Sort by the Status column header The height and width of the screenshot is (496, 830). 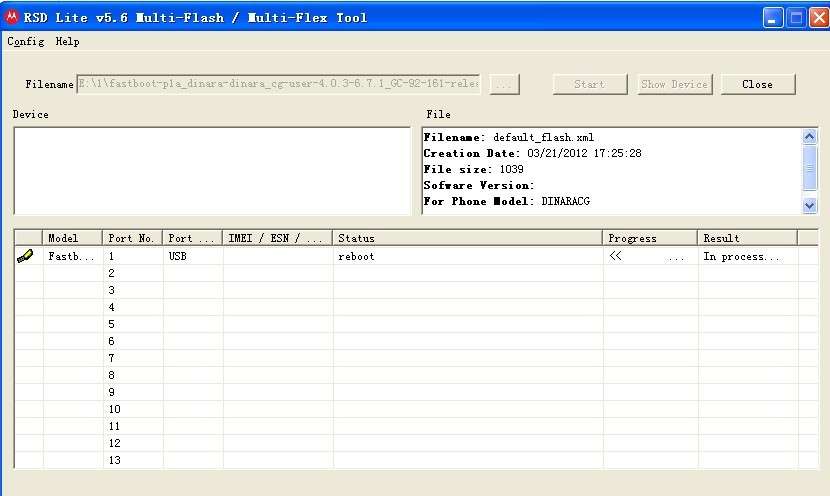coord(467,238)
